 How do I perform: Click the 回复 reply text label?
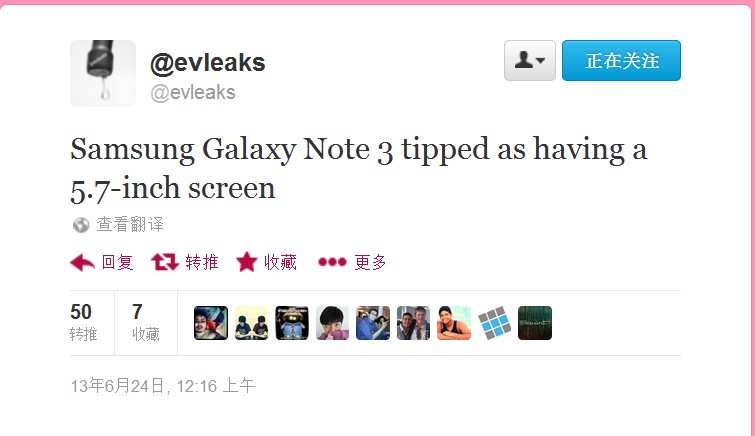pos(117,263)
